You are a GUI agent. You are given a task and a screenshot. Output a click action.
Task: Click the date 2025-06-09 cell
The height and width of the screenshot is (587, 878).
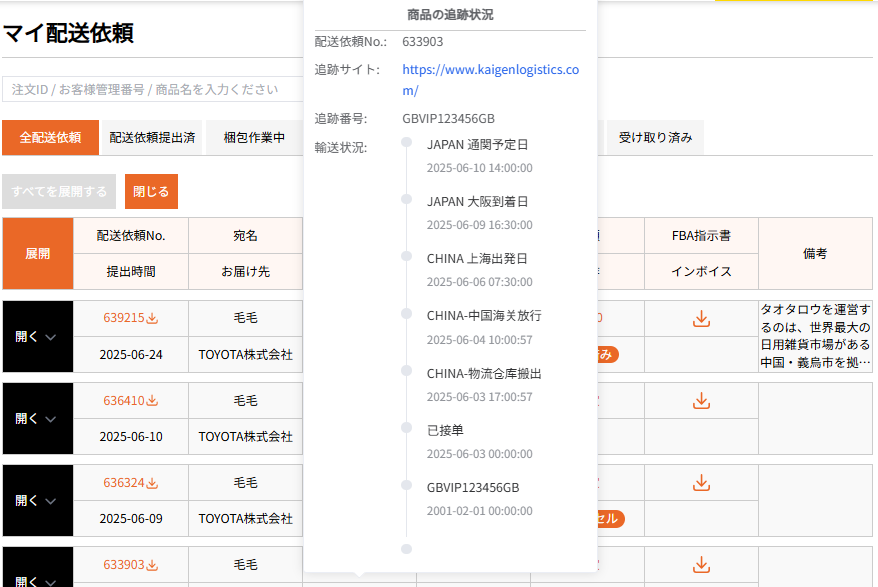131,519
